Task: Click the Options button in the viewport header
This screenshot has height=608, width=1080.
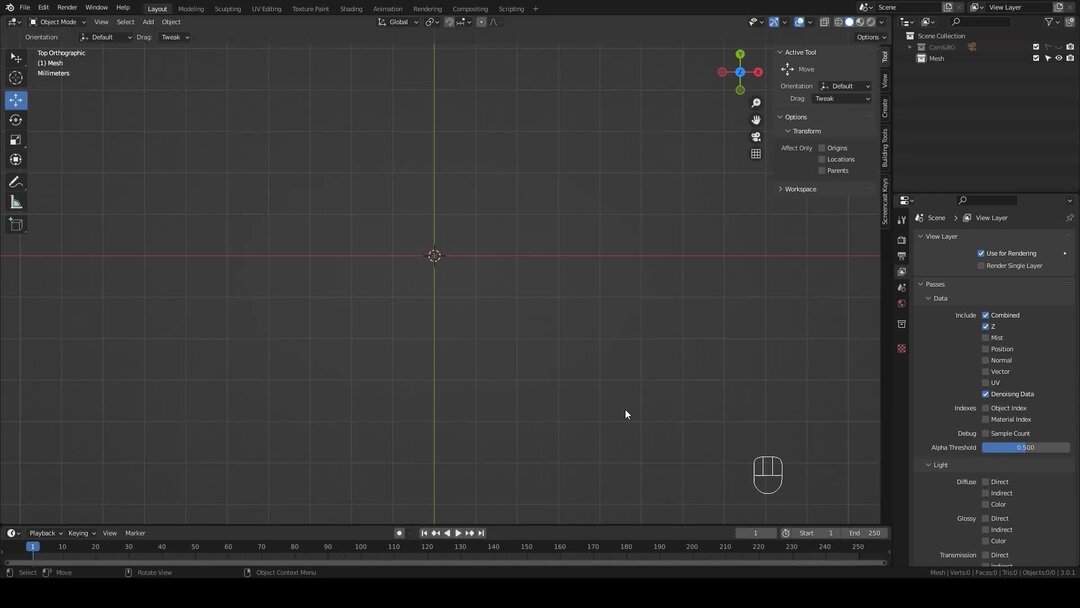Action: click(870, 36)
